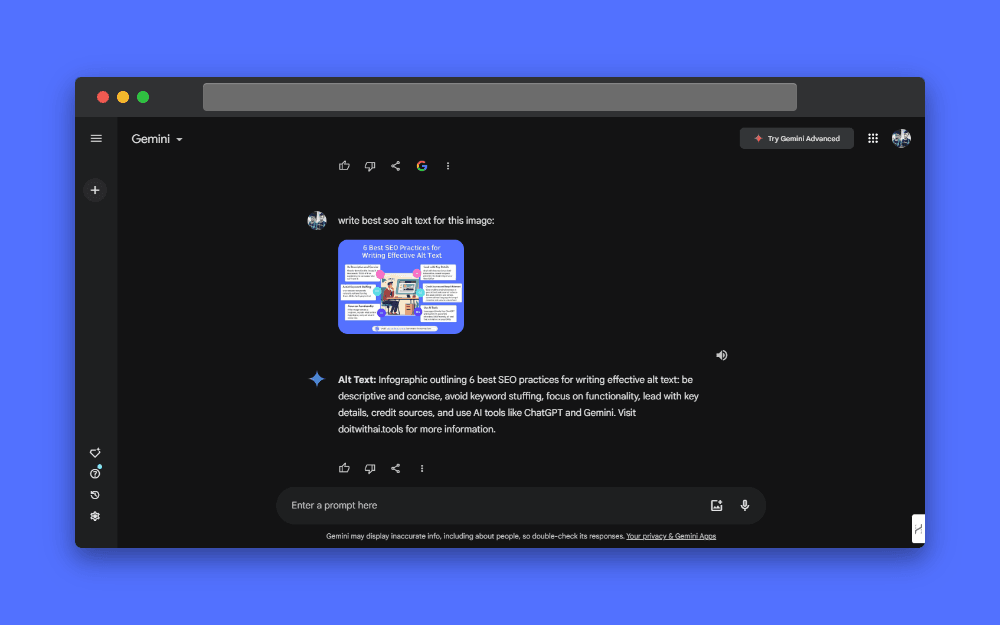
Task: Use the microphone in the prompt bar
Action: (x=744, y=505)
